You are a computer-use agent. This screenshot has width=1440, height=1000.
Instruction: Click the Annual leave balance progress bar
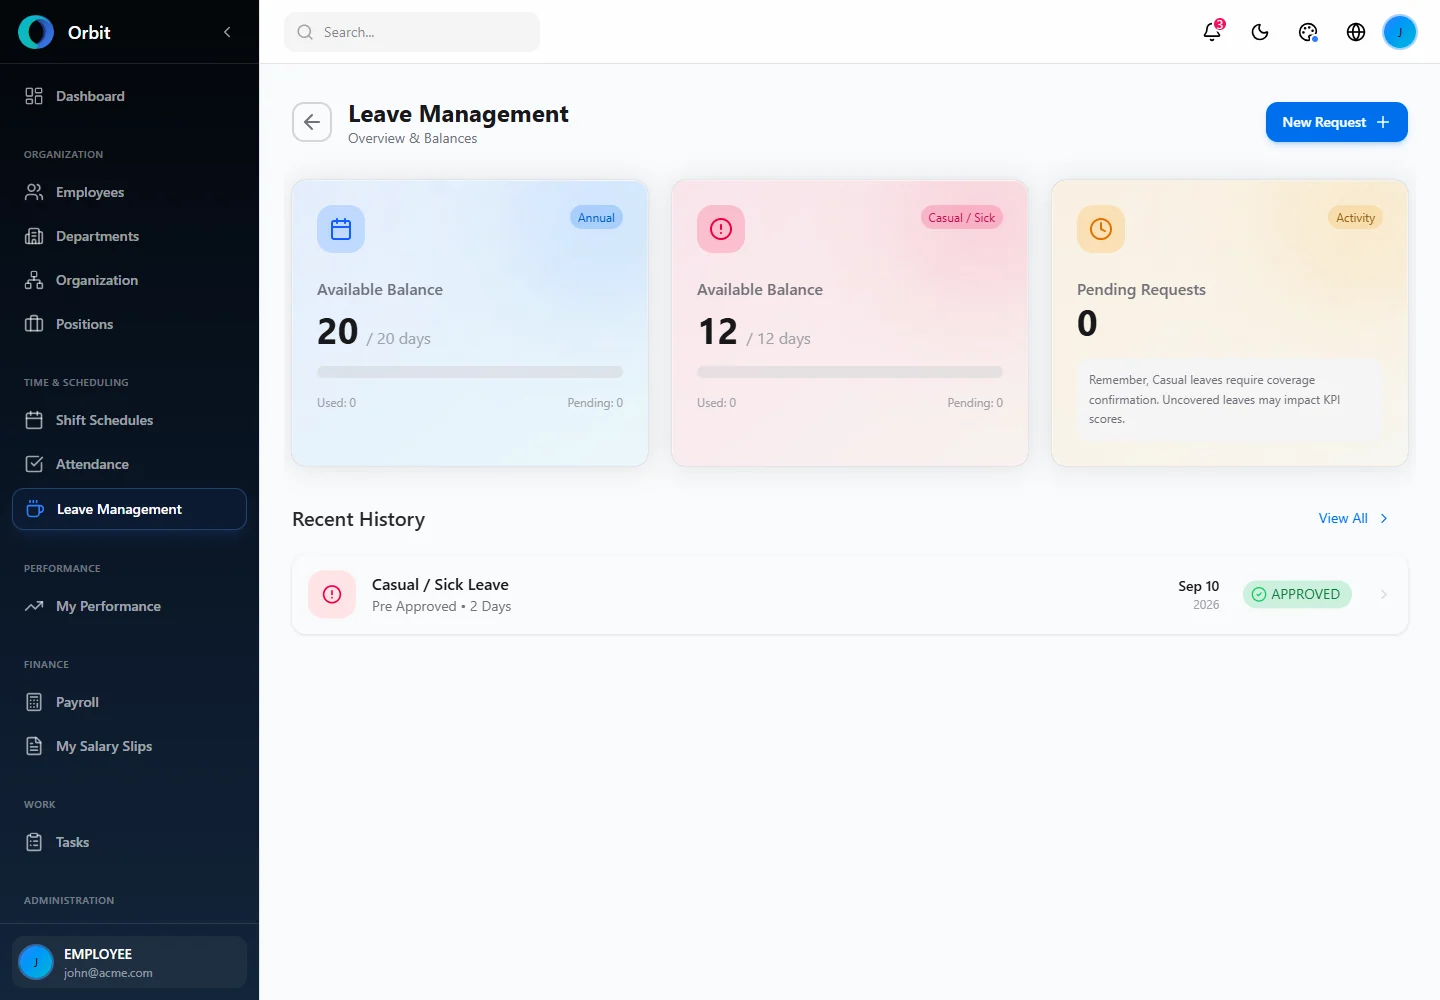click(470, 372)
